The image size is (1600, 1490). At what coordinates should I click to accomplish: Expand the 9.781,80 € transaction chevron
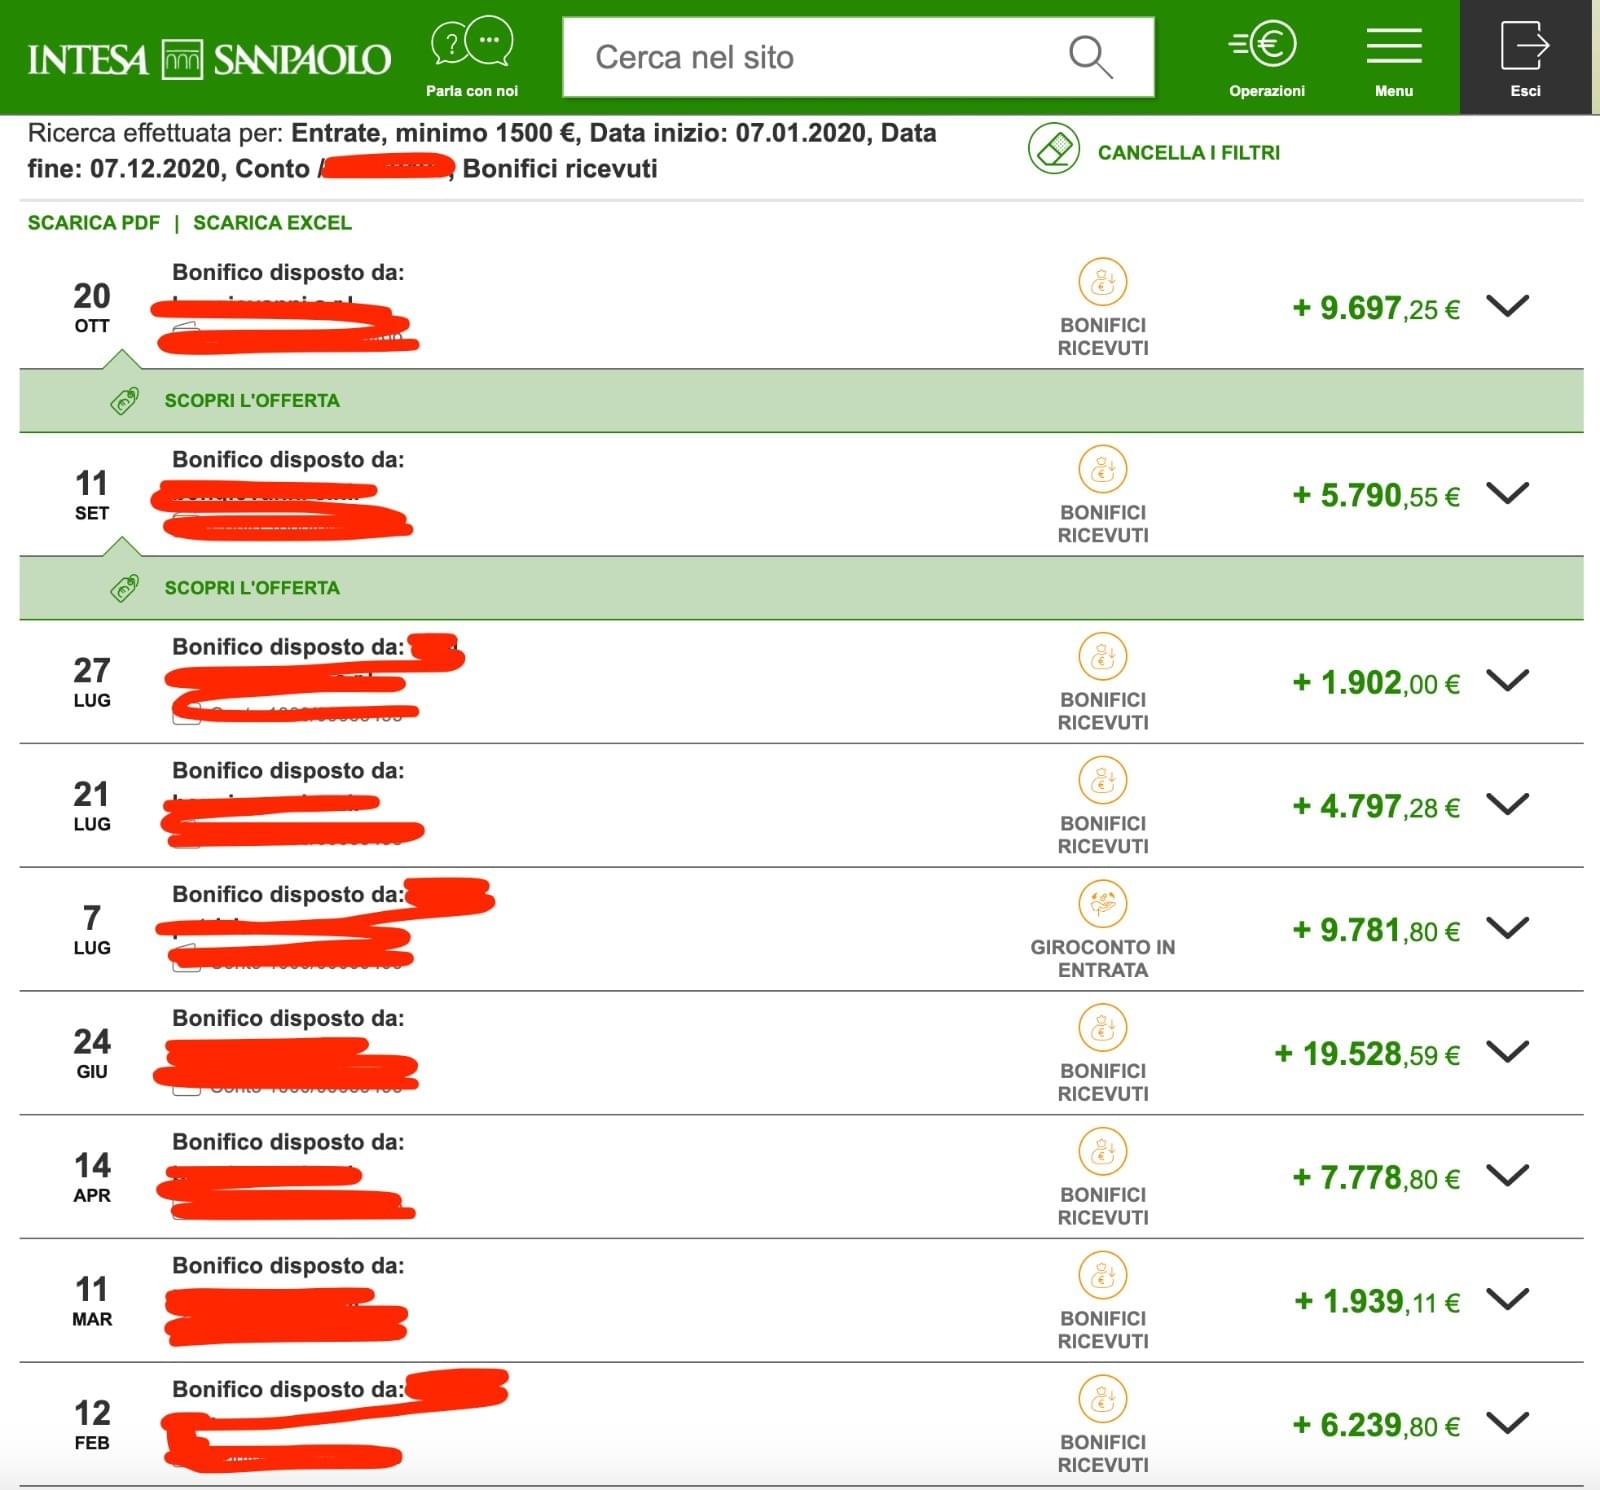(x=1507, y=927)
